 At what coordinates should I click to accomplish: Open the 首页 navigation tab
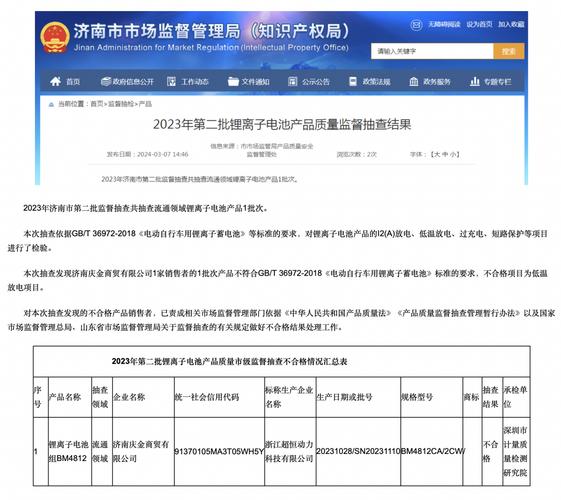65,82
